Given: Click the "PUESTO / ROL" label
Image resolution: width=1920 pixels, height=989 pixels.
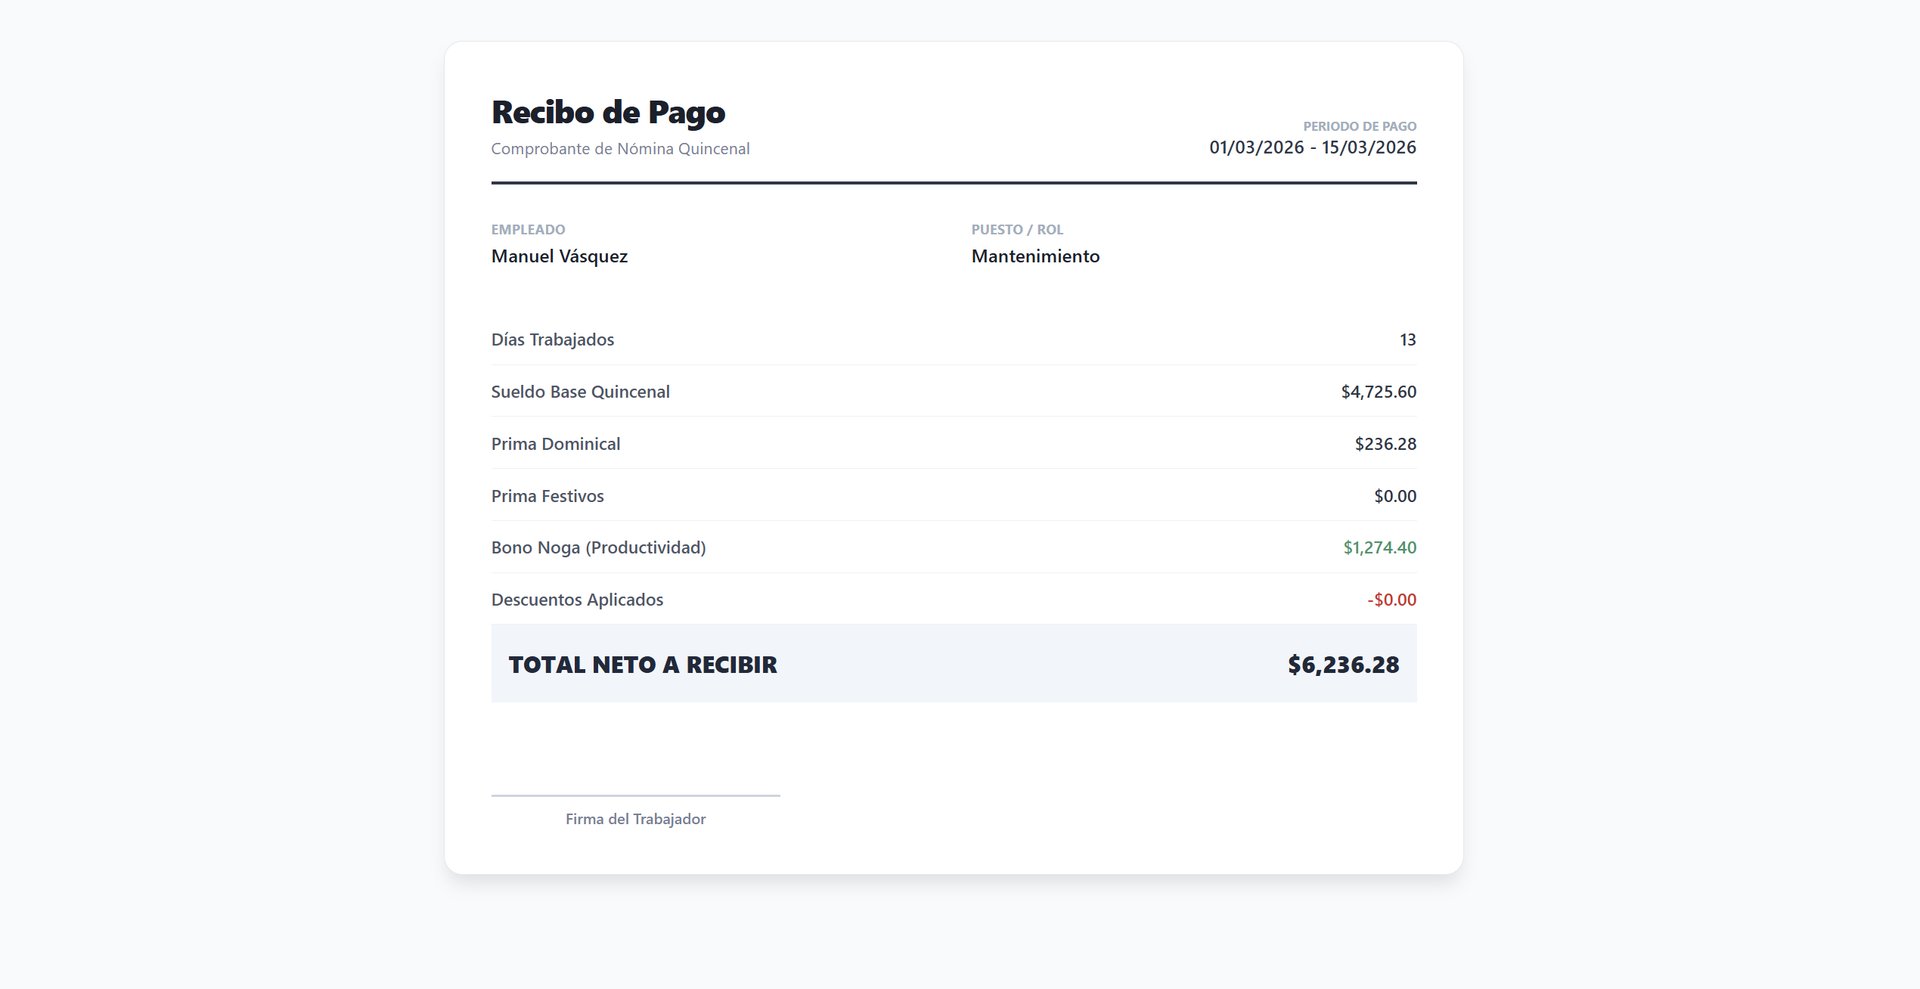Looking at the screenshot, I should (1017, 230).
